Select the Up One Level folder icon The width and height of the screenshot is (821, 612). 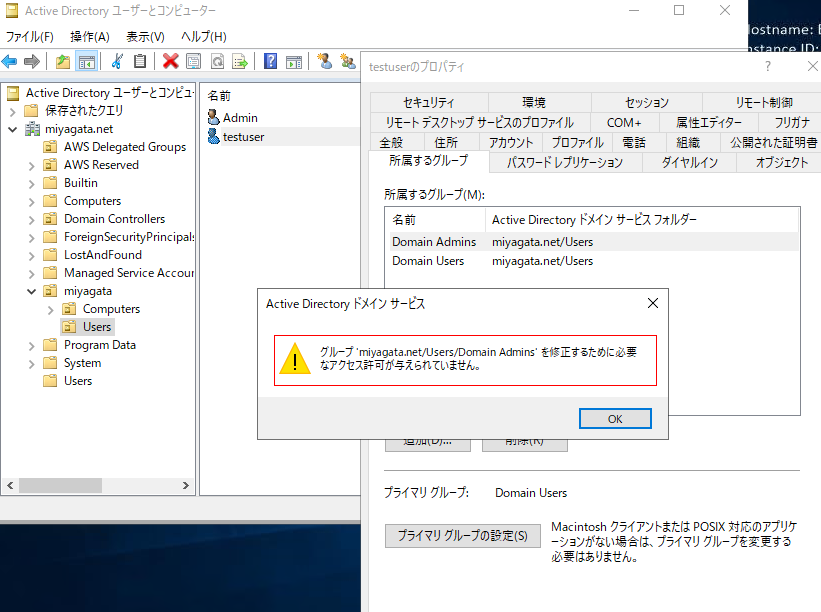(64, 61)
